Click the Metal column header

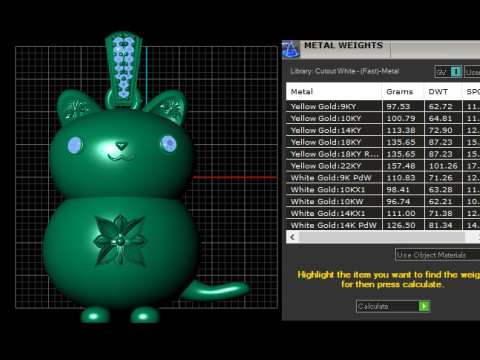334,92
